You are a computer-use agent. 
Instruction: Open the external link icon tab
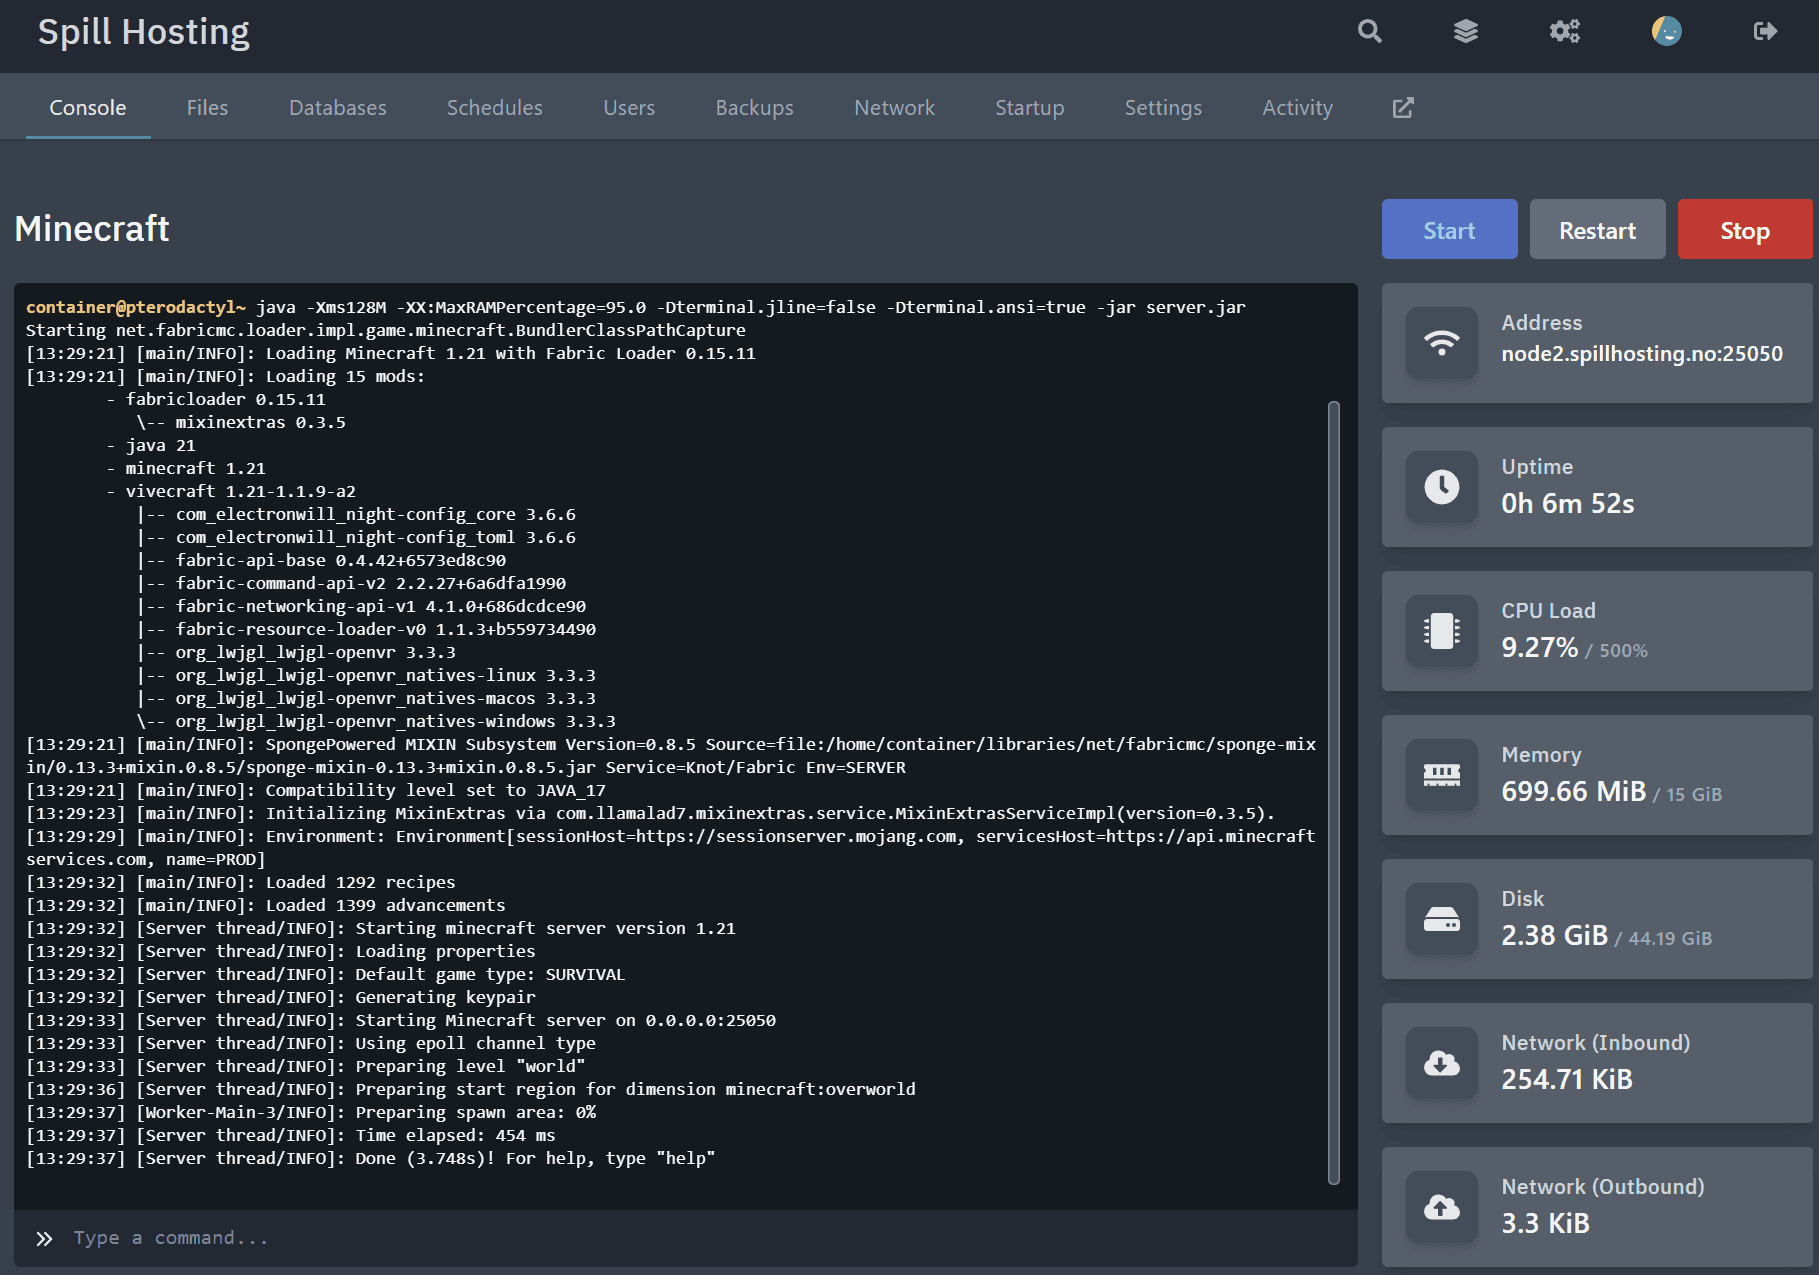[1403, 108]
